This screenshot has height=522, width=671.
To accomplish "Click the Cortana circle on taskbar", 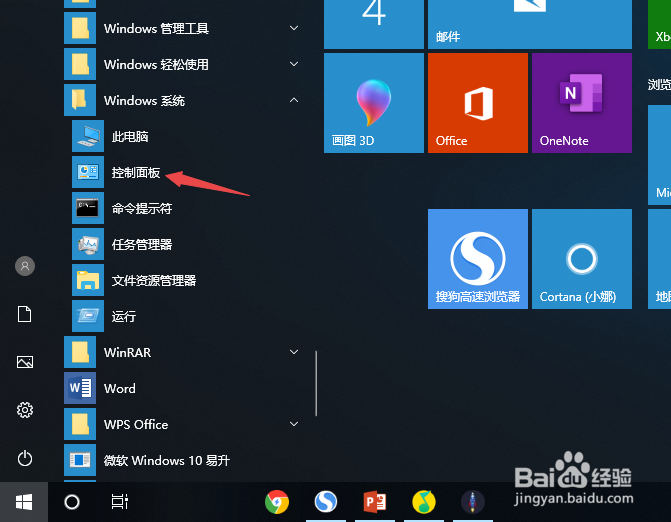I will point(72,502).
